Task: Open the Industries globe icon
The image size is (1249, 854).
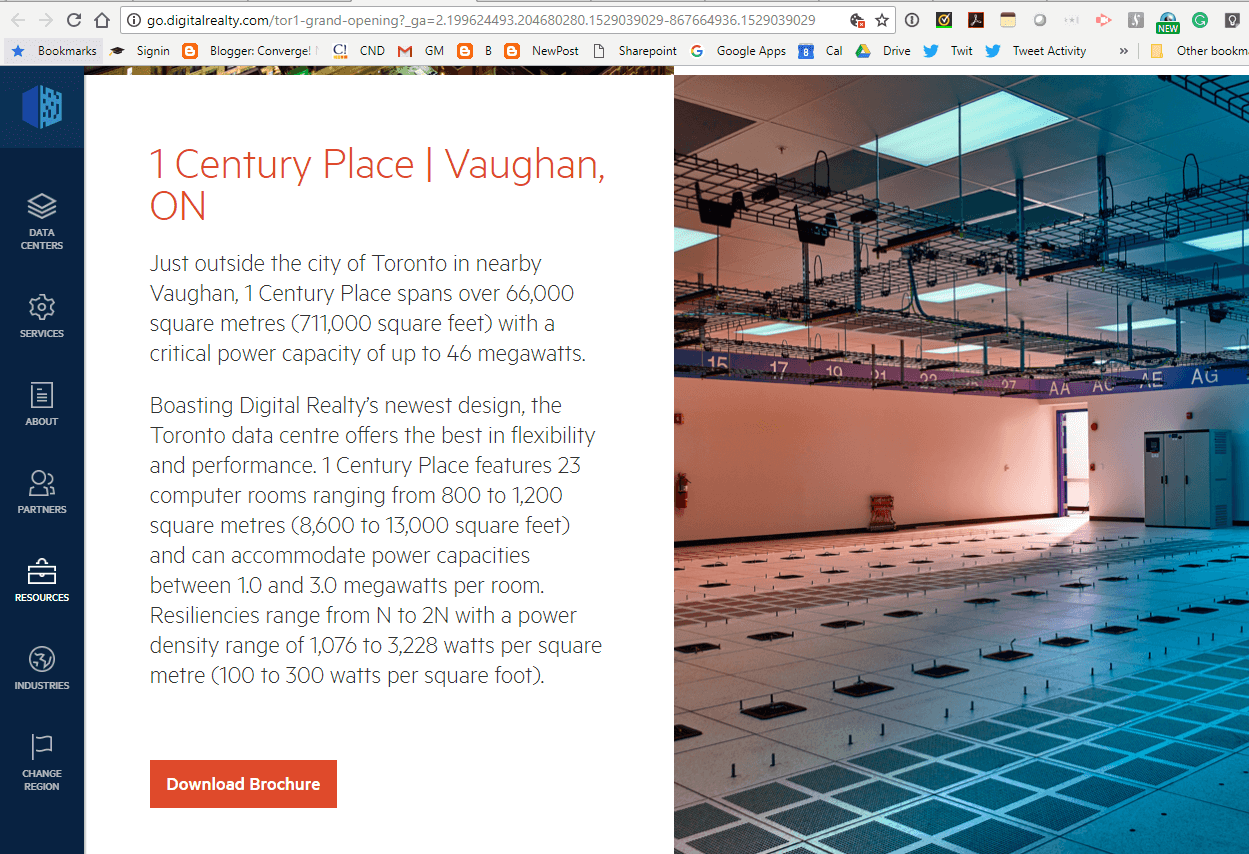Action: pyautogui.click(x=41, y=660)
